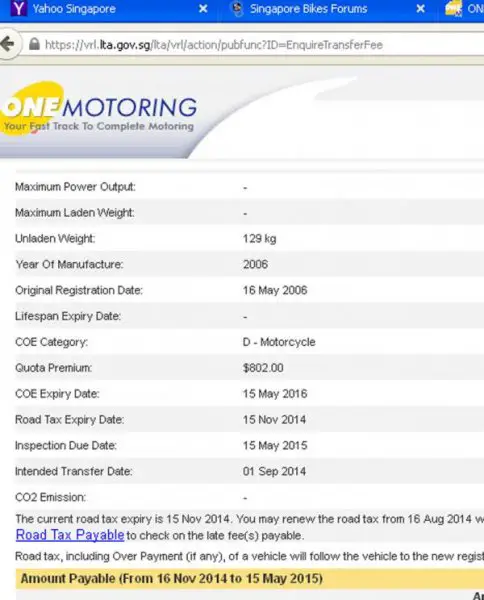Click the Original Registration Date value

click(x=275, y=290)
